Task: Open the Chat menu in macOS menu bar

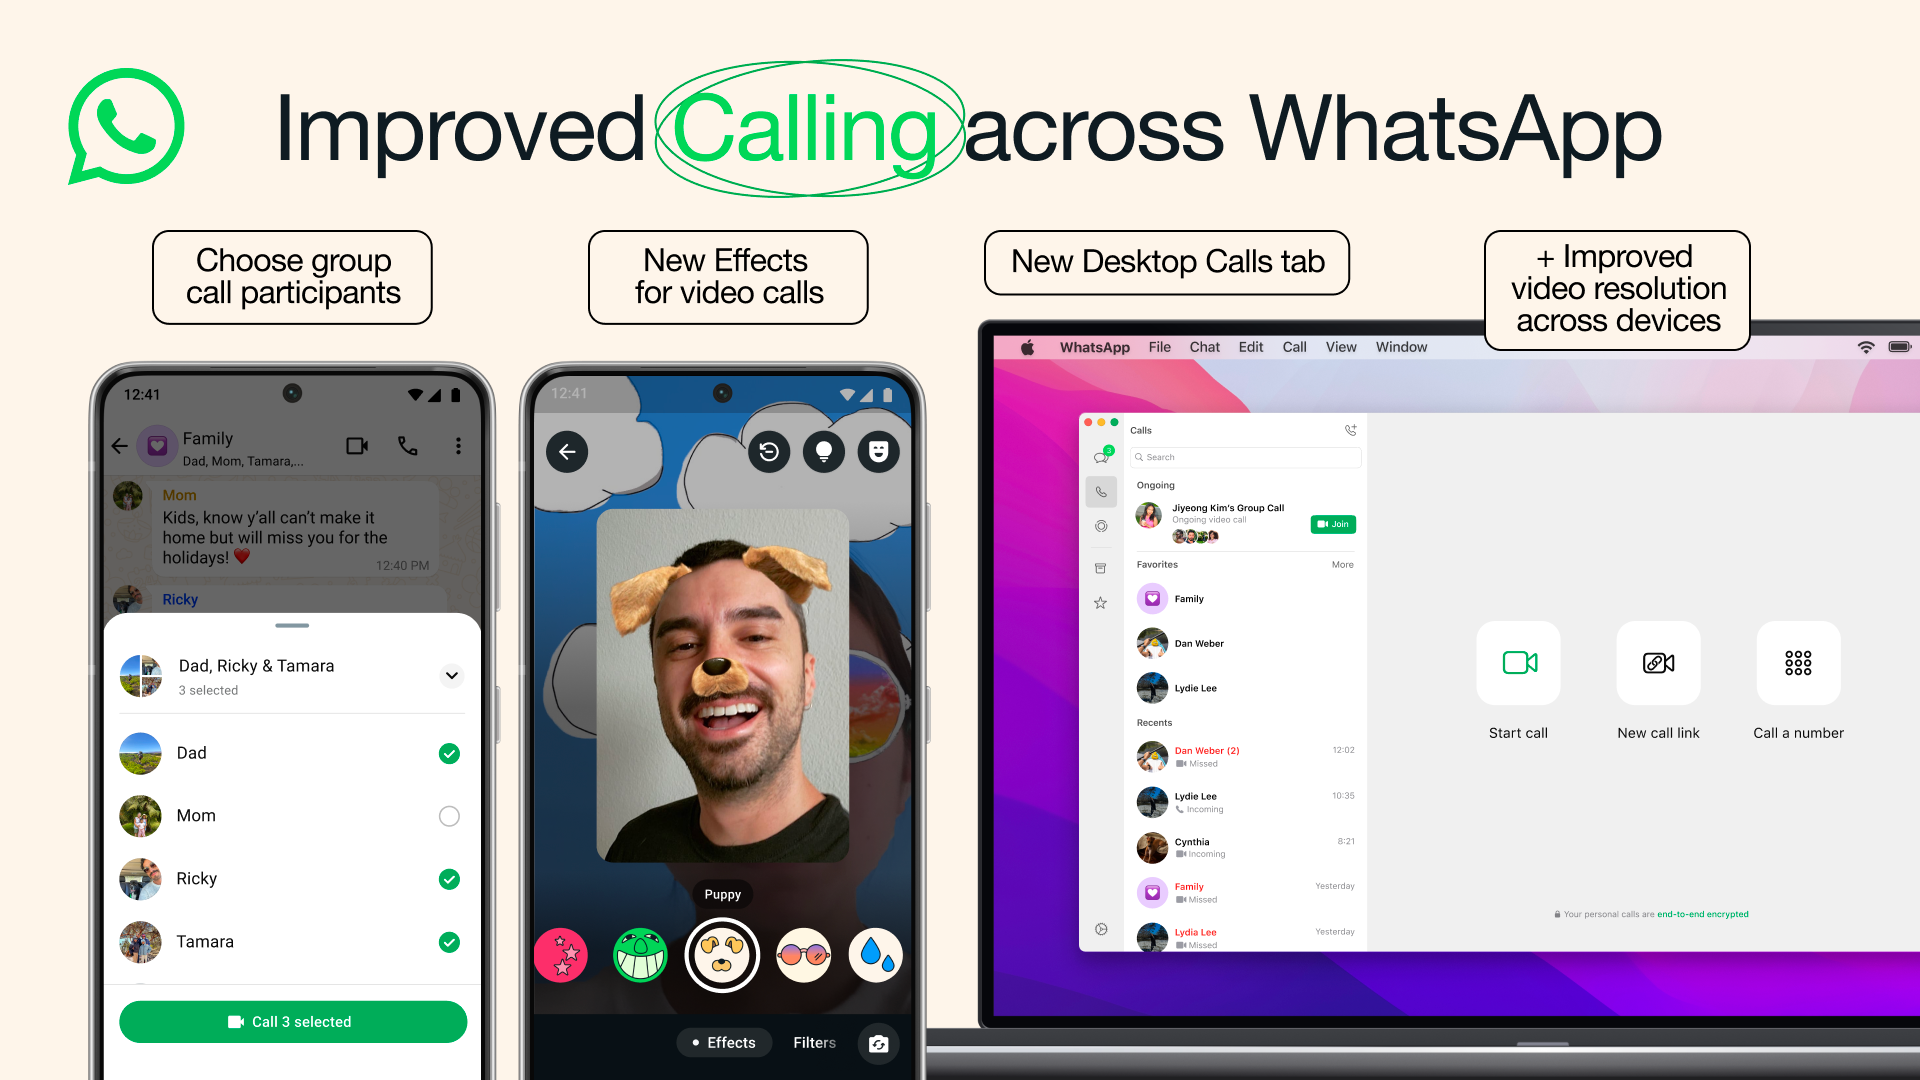Action: (1201, 347)
